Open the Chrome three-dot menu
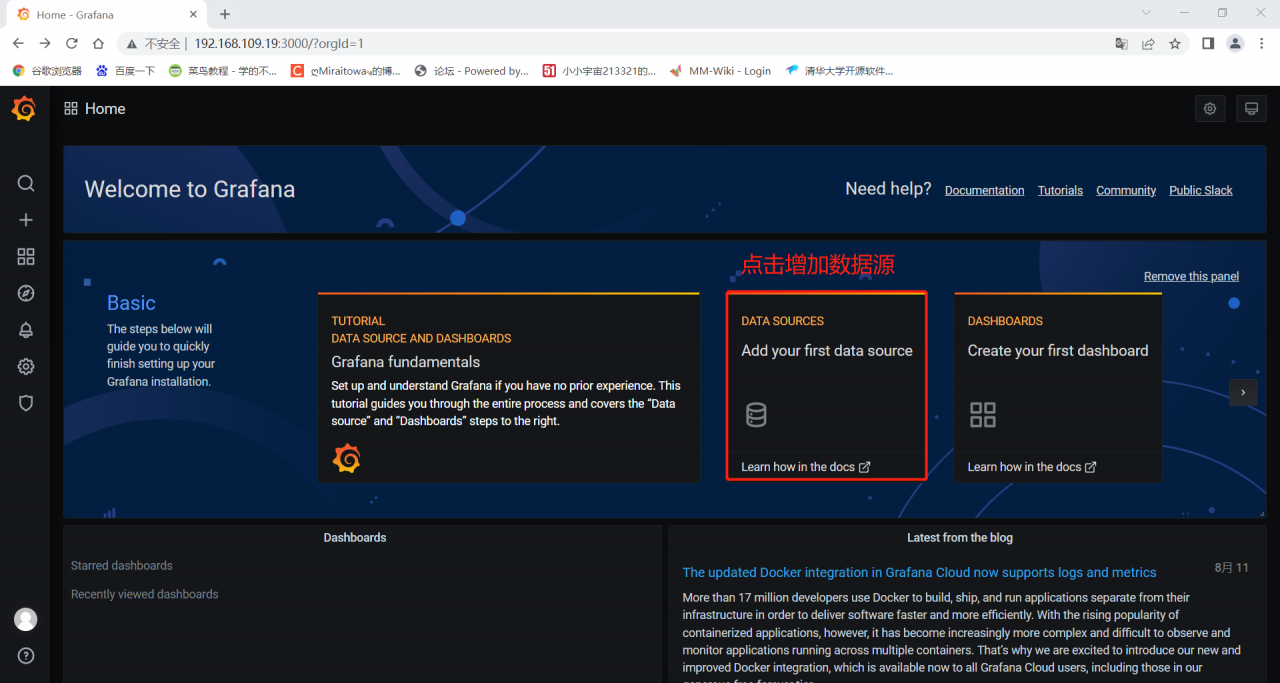The height and width of the screenshot is (683, 1280). 1262,43
